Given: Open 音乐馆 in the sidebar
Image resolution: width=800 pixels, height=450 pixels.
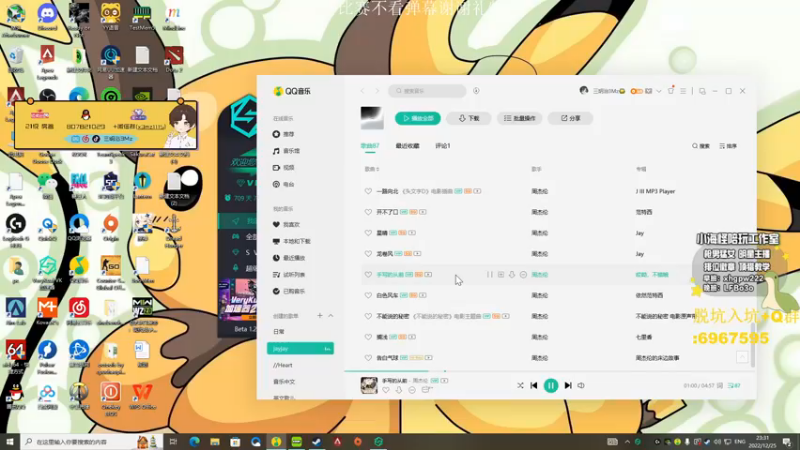Looking at the screenshot, I should (286, 151).
